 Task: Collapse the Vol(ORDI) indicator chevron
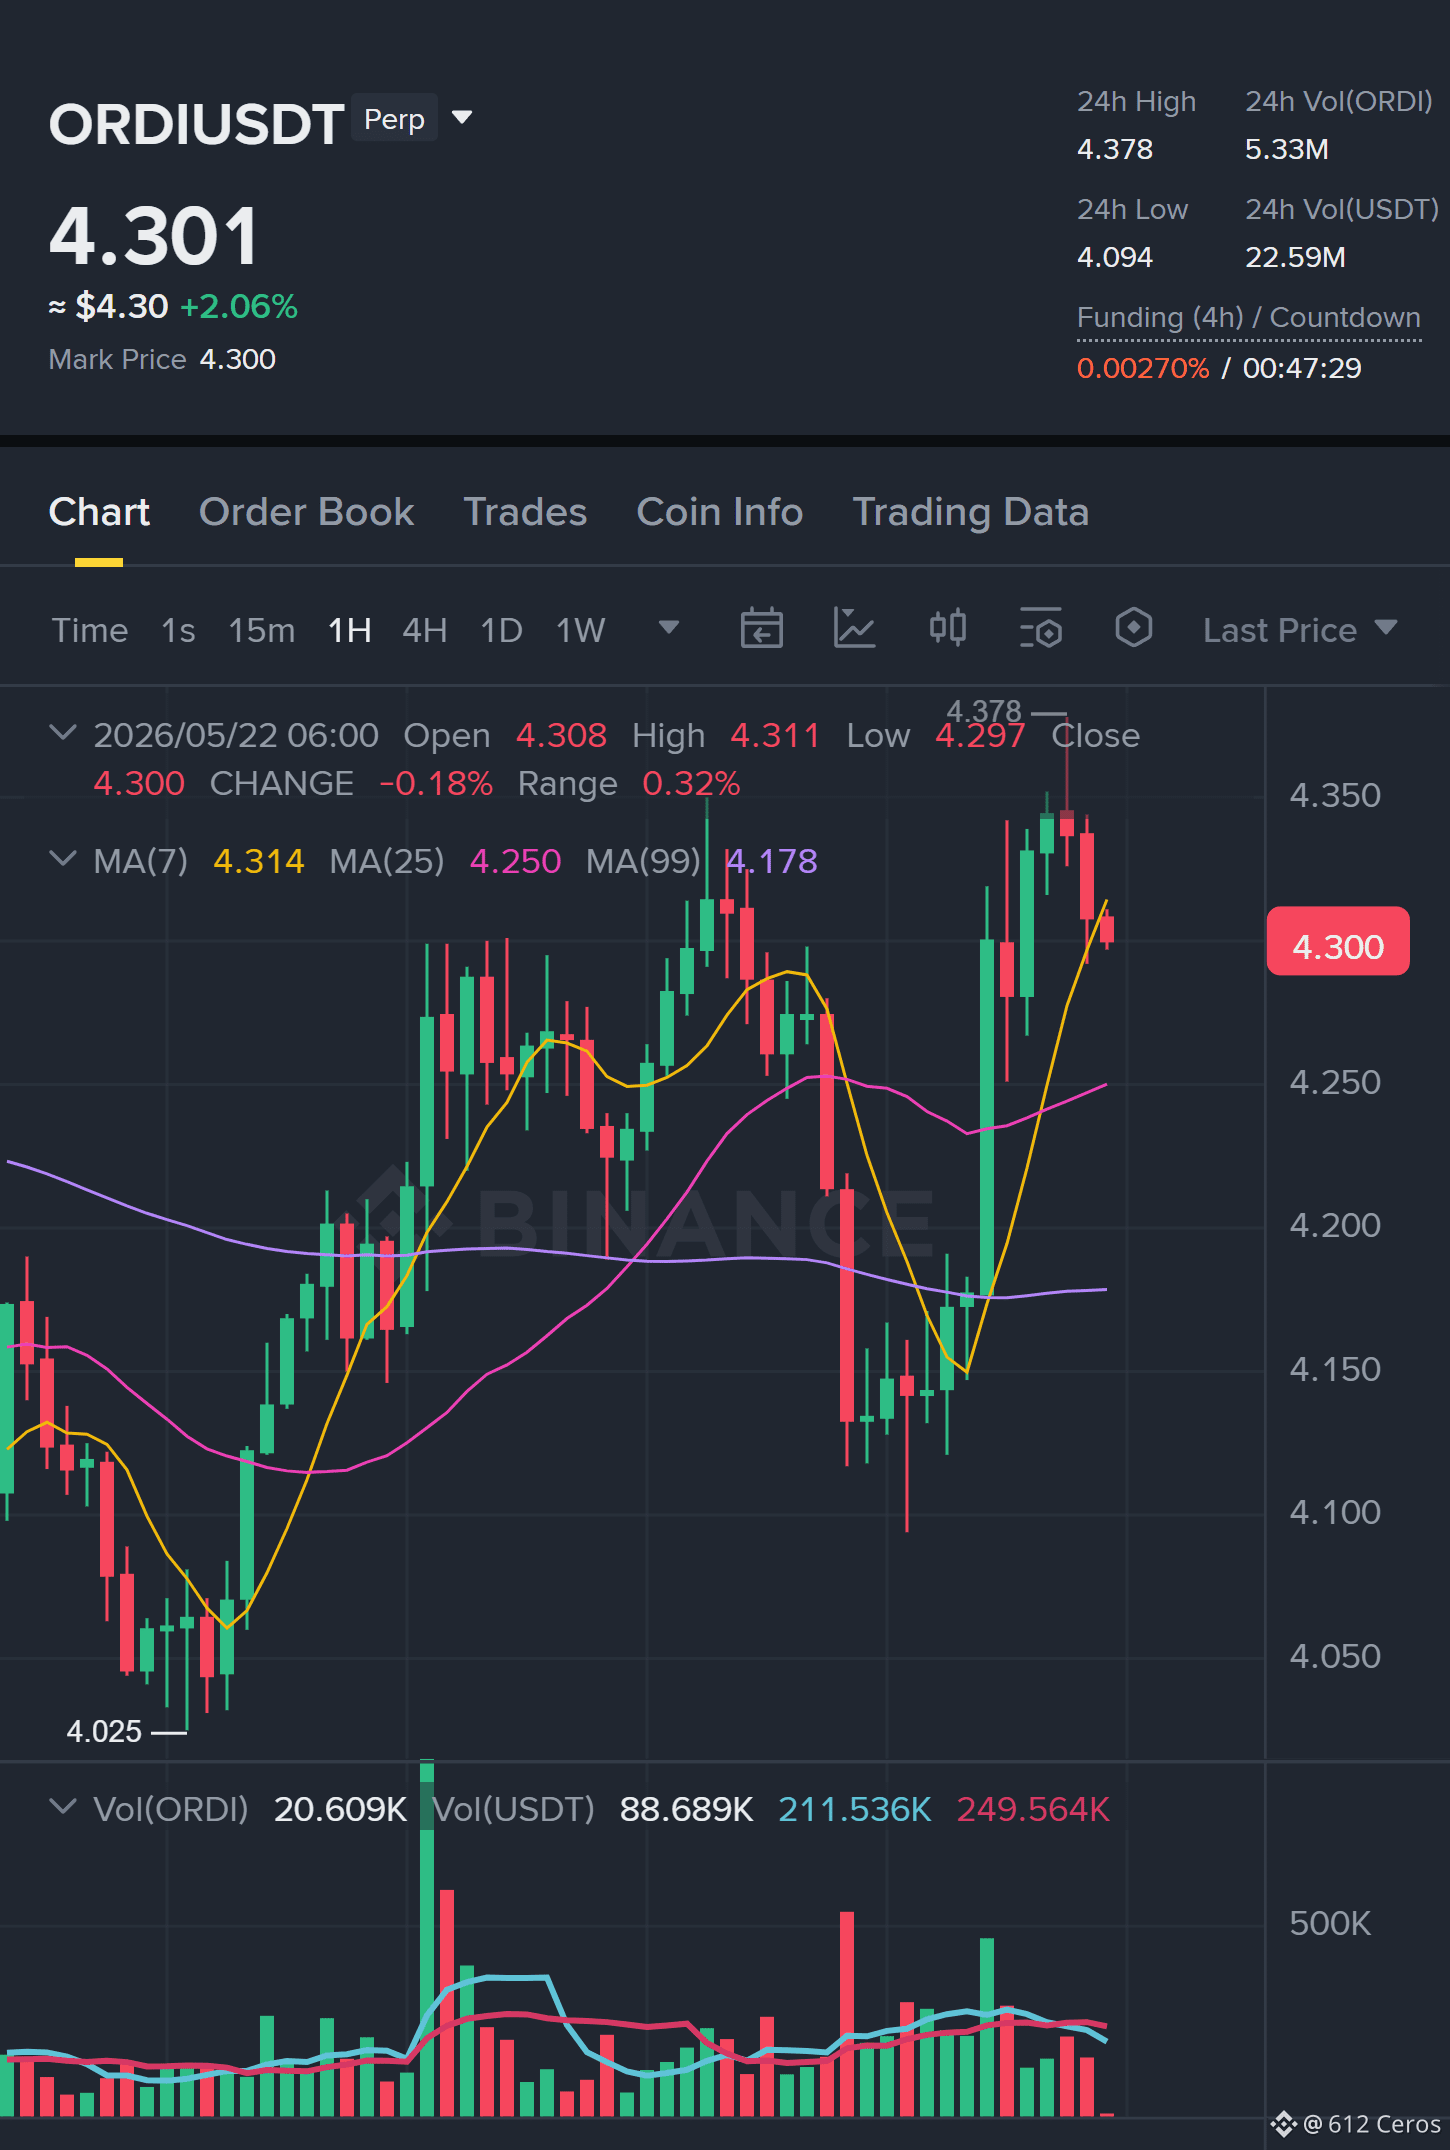click(63, 1807)
